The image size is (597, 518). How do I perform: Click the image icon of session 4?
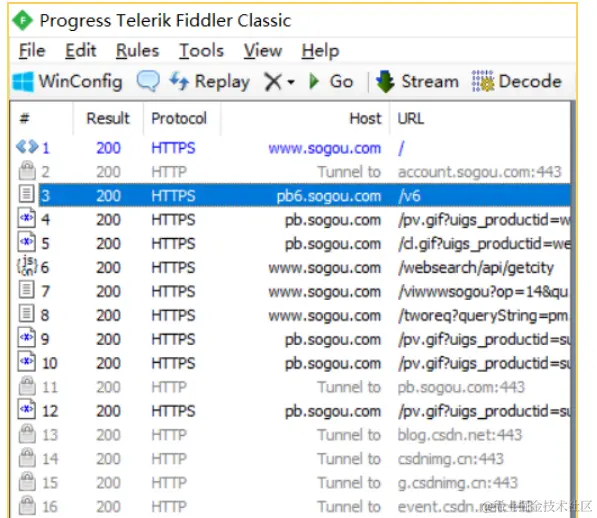pos(27,218)
